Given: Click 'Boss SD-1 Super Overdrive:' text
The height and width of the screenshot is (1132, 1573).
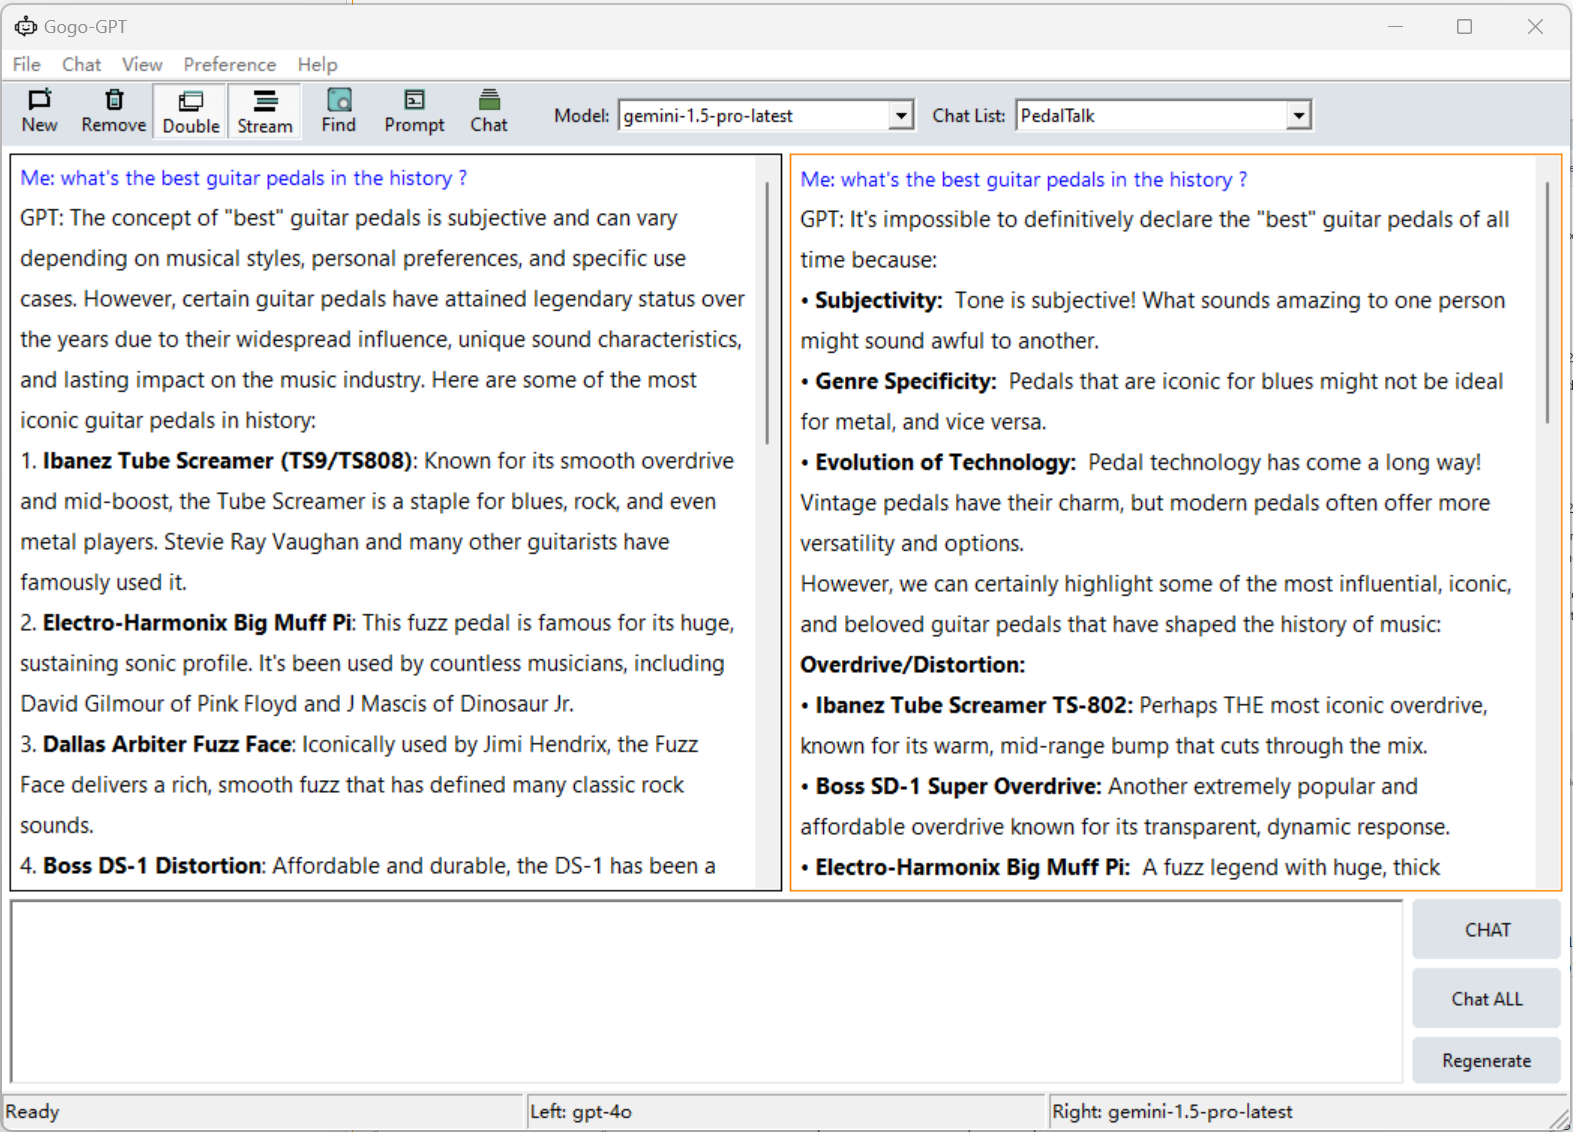Looking at the screenshot, I should (x=958, y=787).
